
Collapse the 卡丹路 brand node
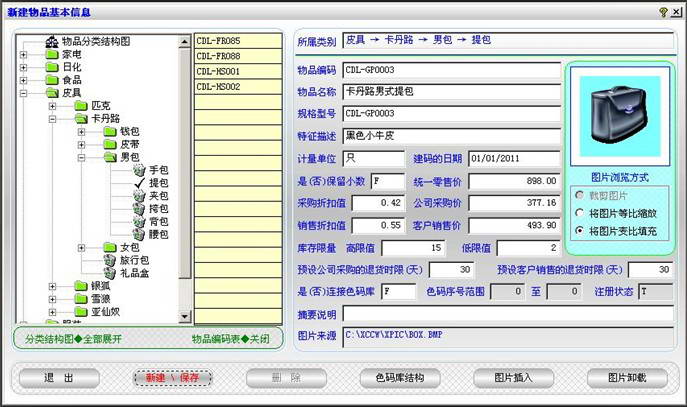pos(53,119)
